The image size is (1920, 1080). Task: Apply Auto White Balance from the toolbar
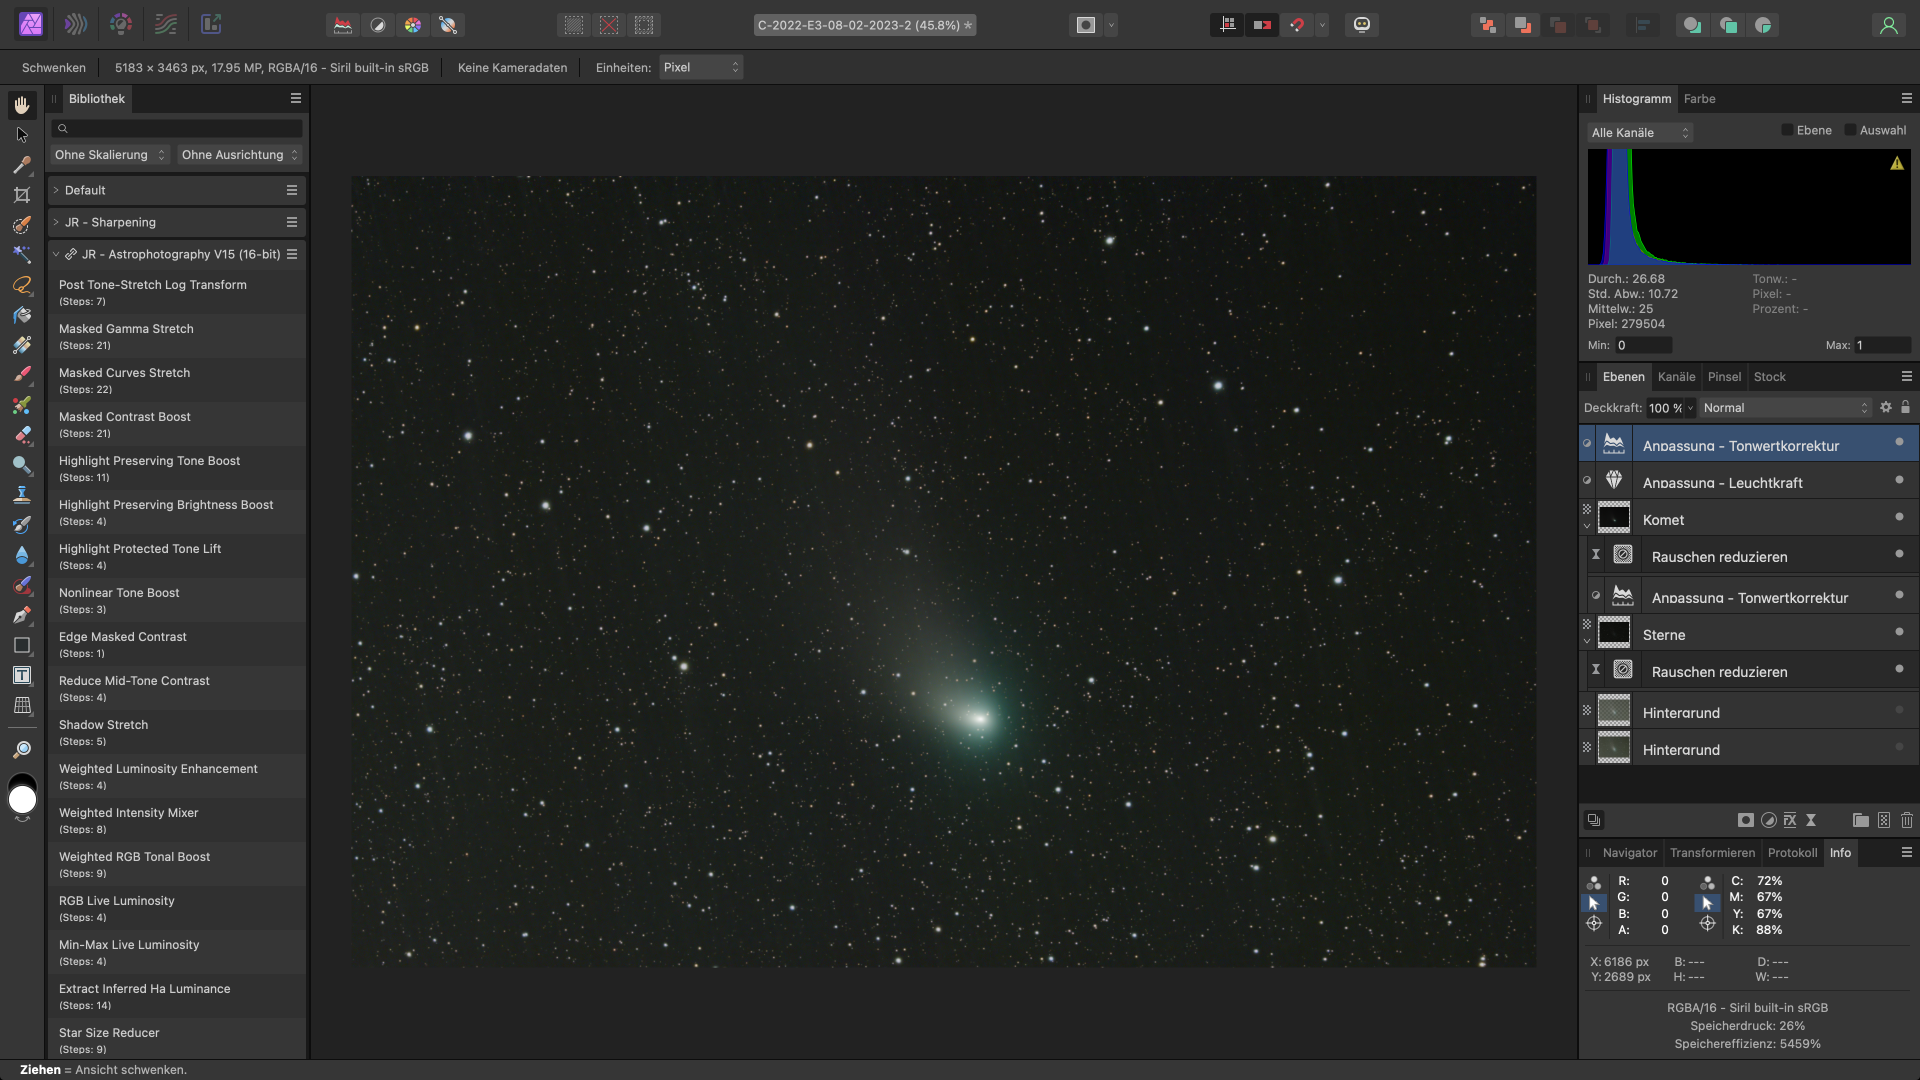(x=448, y=25)
